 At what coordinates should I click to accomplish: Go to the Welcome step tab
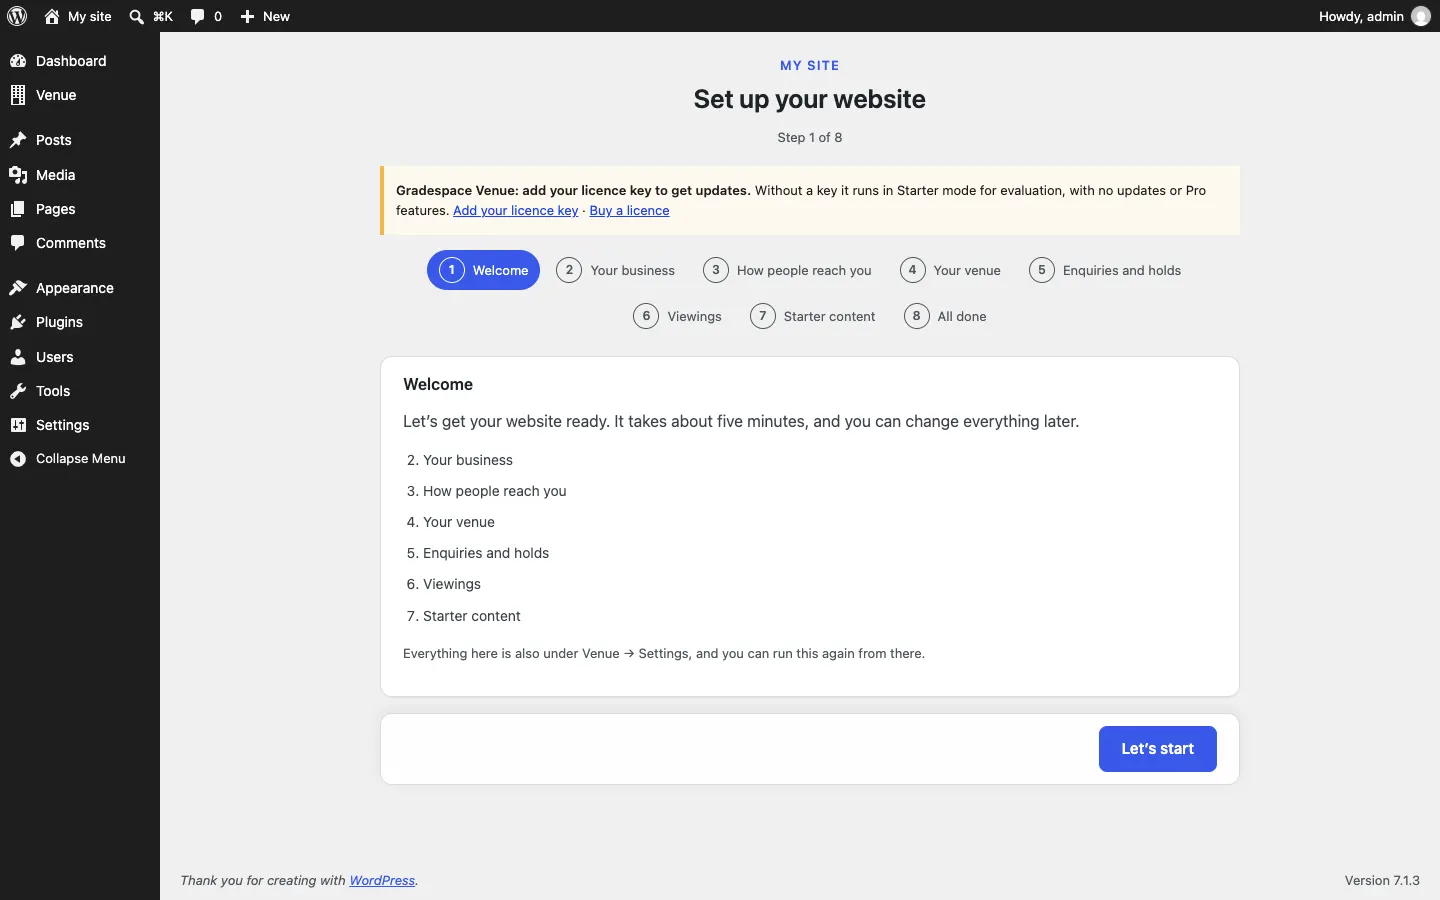point(484,270)
